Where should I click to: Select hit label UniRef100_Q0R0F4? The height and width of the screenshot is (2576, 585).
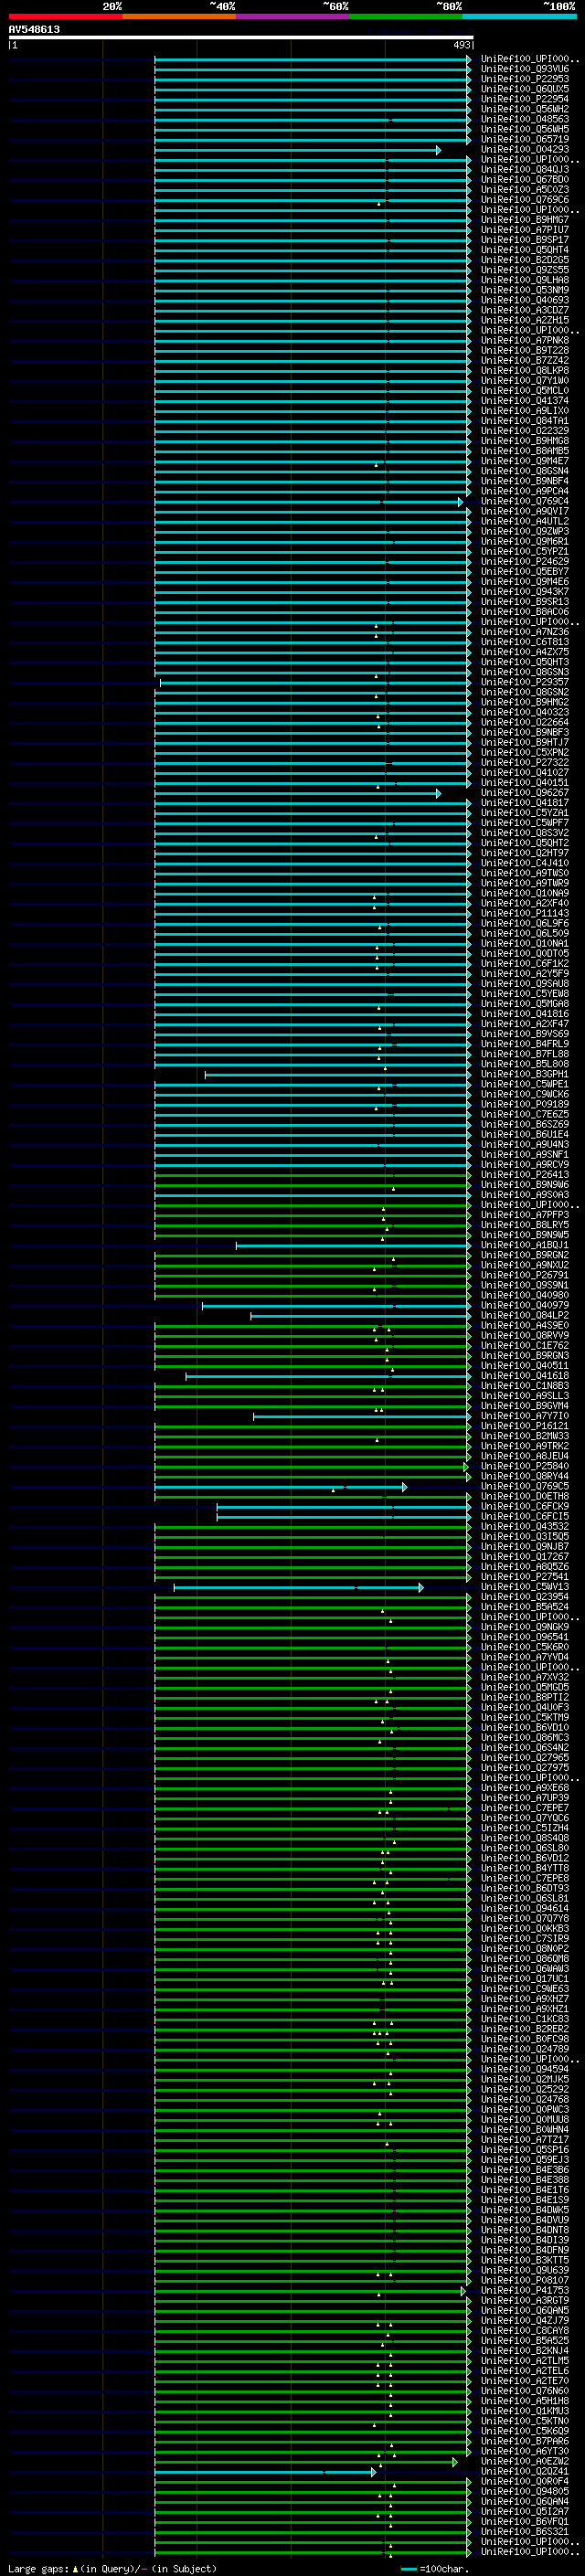[525, 2481]
